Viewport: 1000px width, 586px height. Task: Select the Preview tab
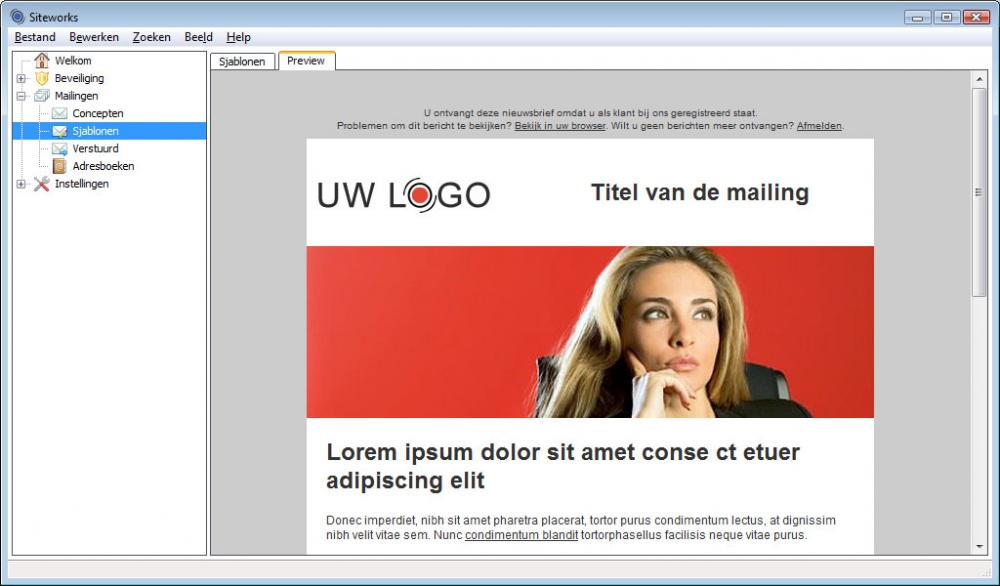click(306, 61)
